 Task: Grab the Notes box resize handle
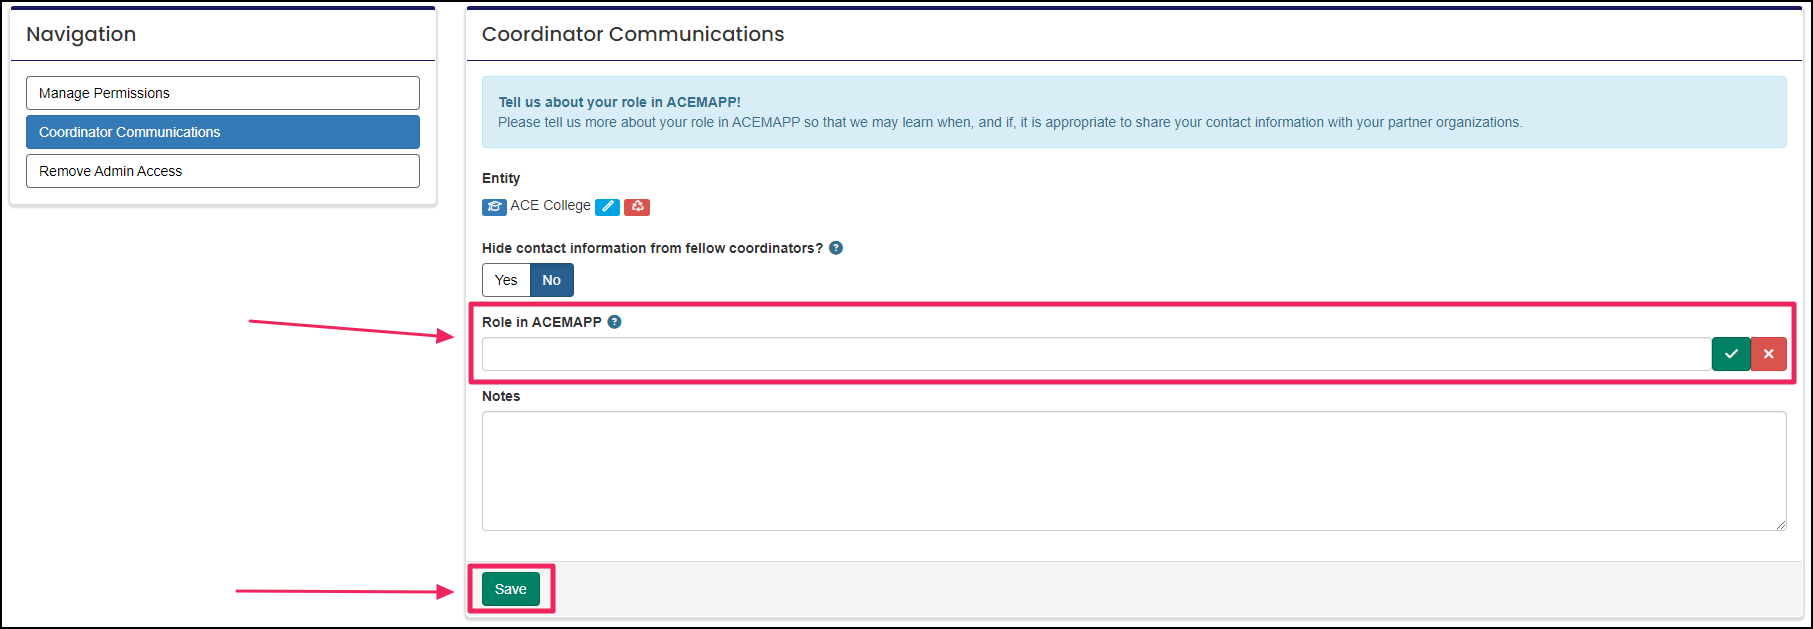click(1780, 524)
